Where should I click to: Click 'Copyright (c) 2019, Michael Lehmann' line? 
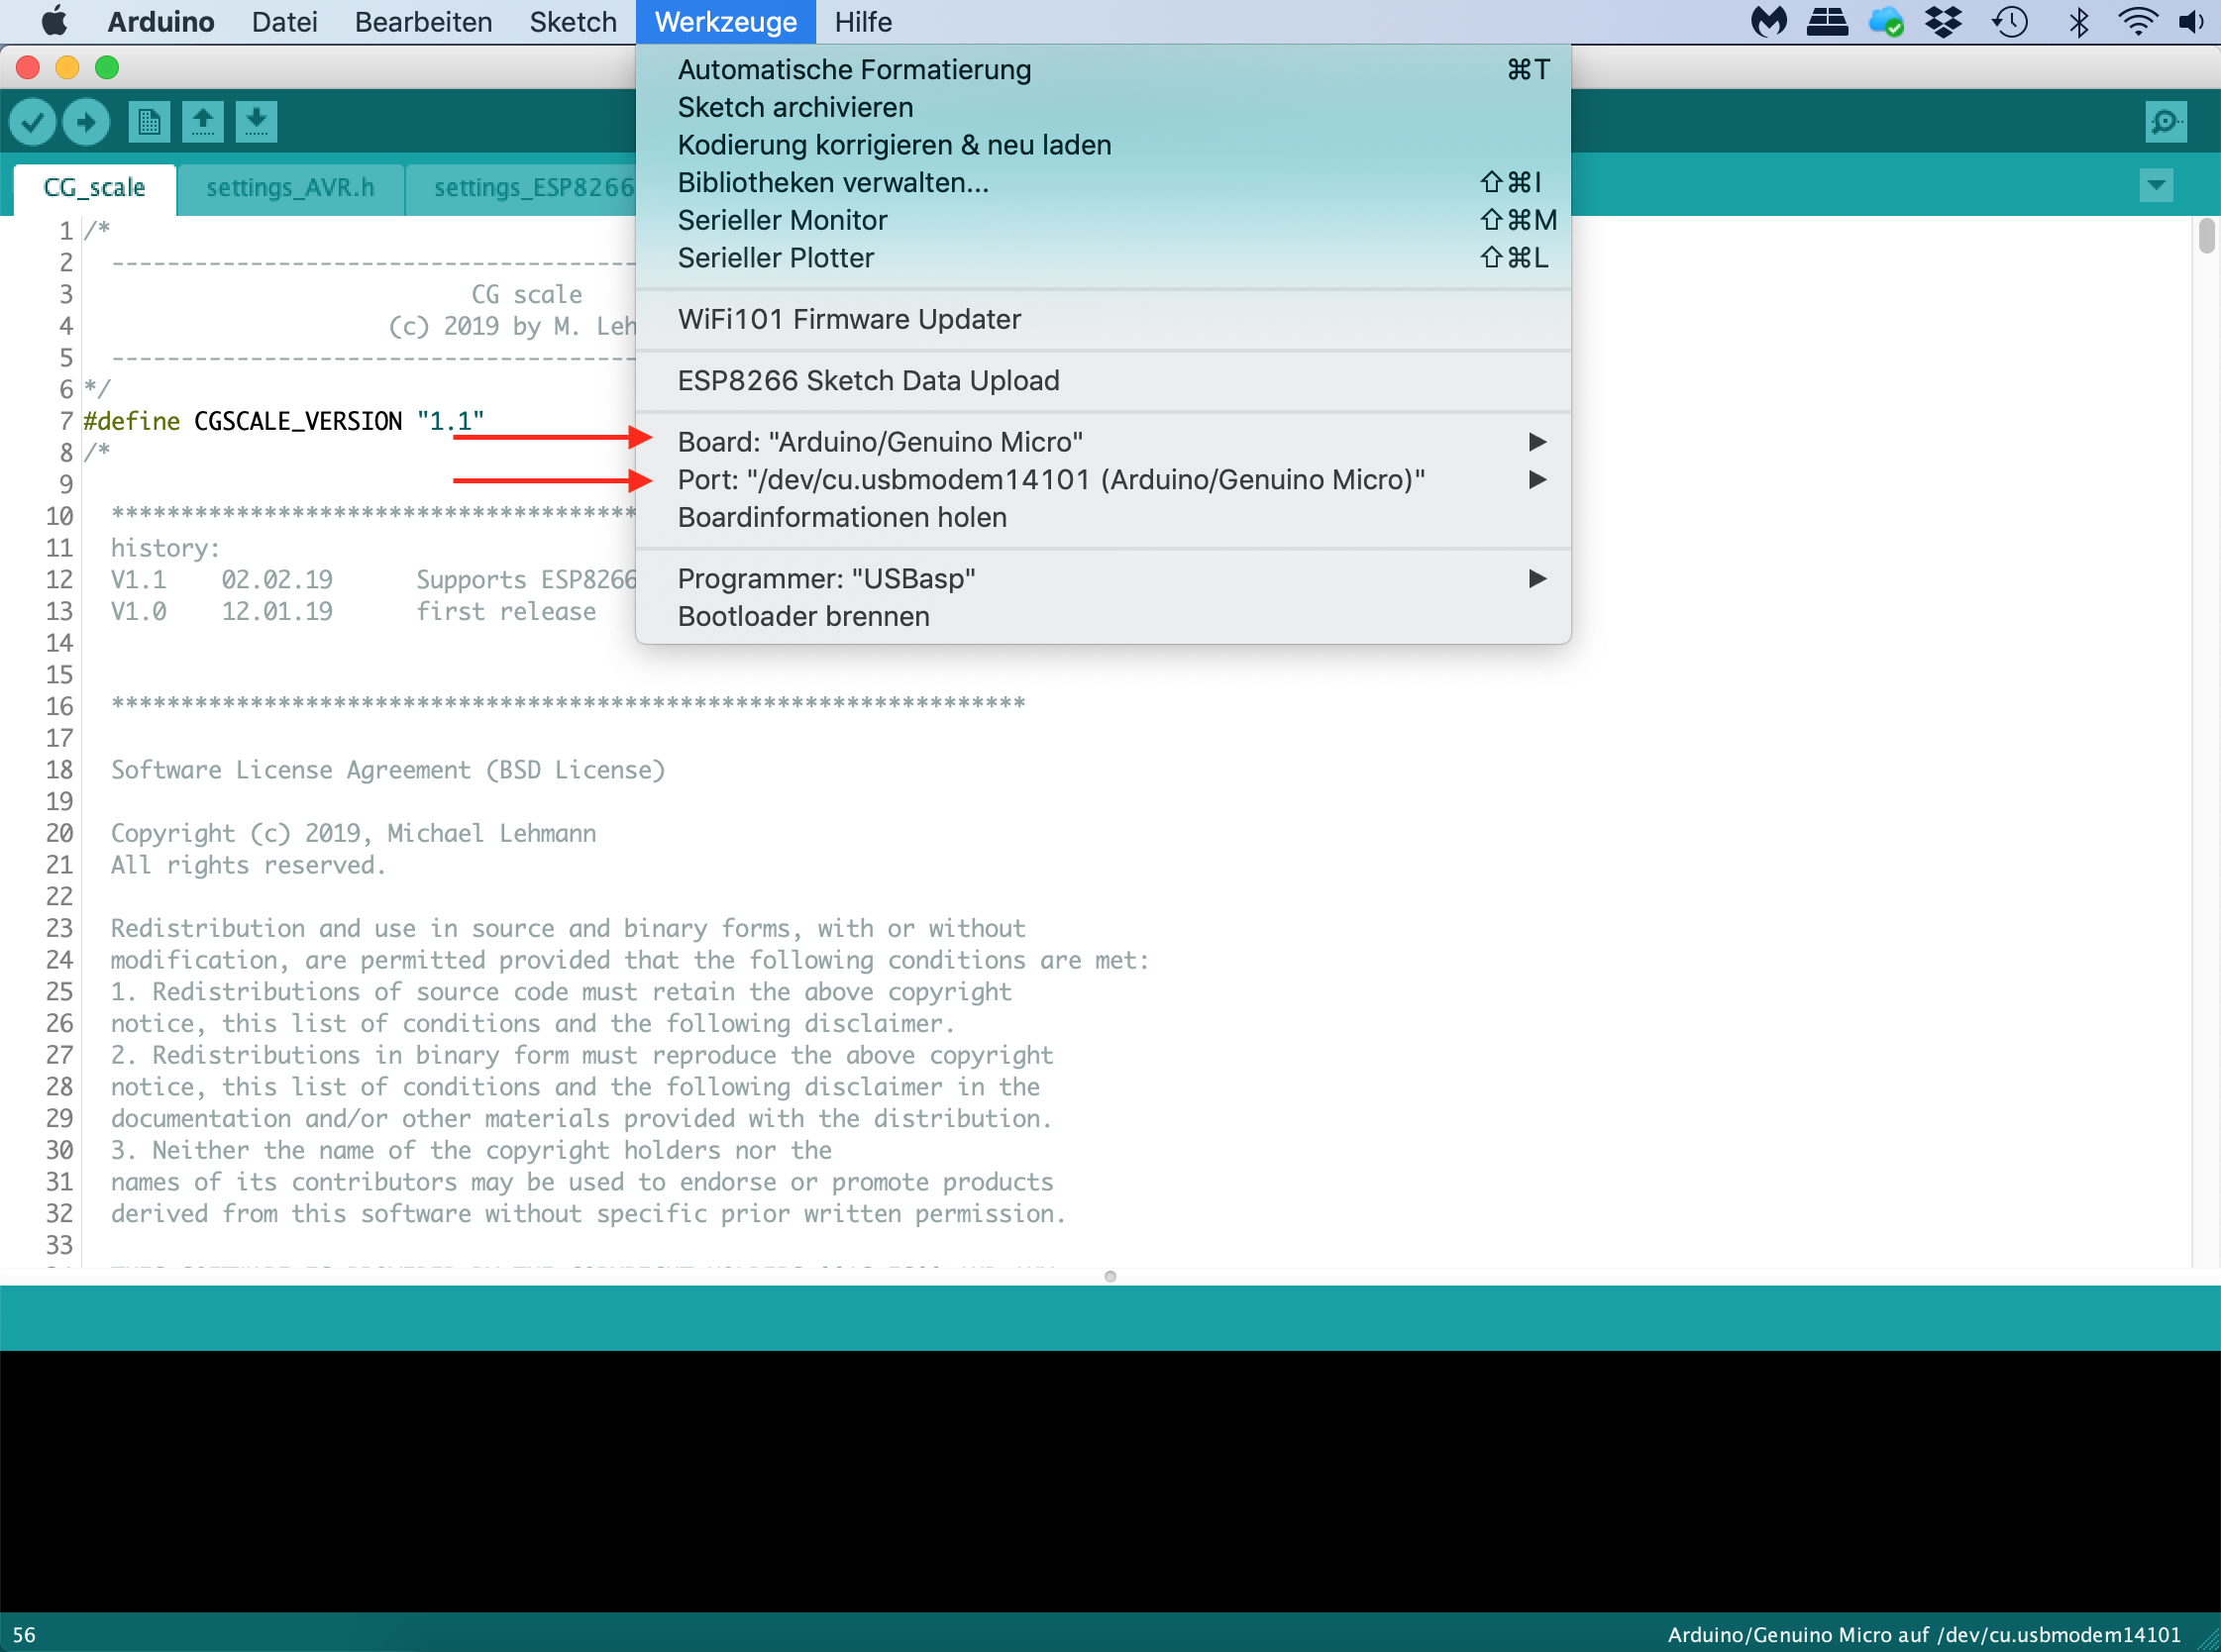[x=353, y=833]
